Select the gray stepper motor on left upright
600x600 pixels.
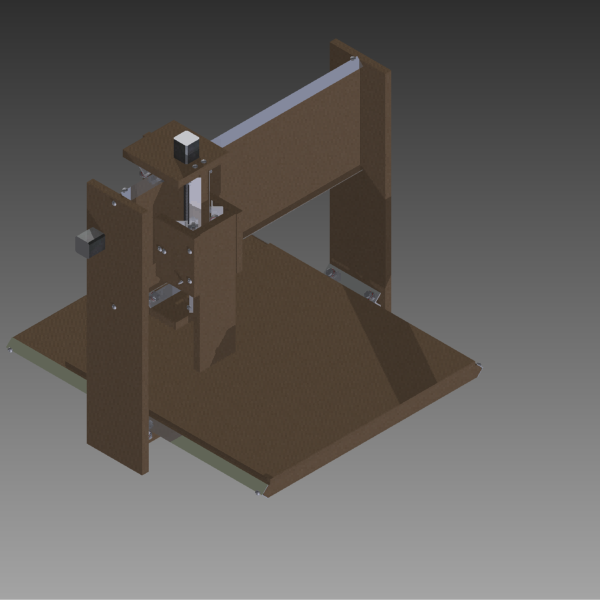pyautogui.click(x=90, y=243)
